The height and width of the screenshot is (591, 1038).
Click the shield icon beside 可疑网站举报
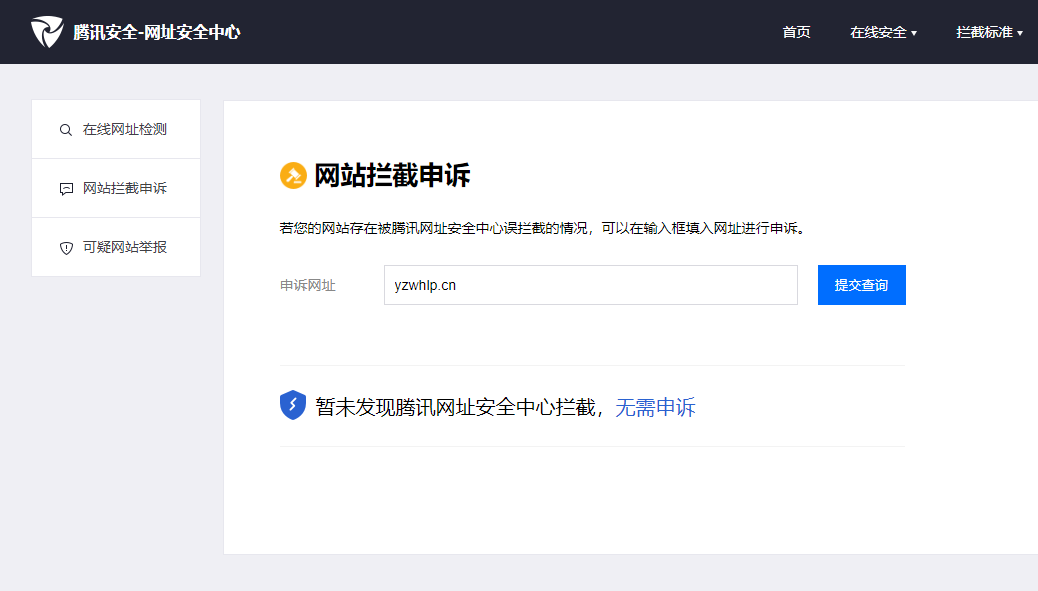(66, 248)
